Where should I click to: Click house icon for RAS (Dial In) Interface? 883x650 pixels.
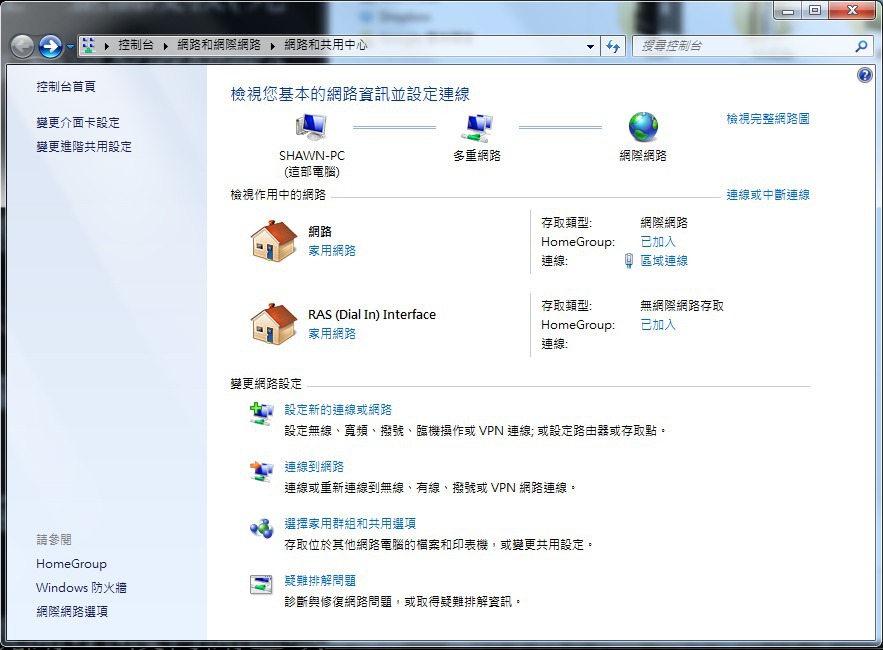274,324
